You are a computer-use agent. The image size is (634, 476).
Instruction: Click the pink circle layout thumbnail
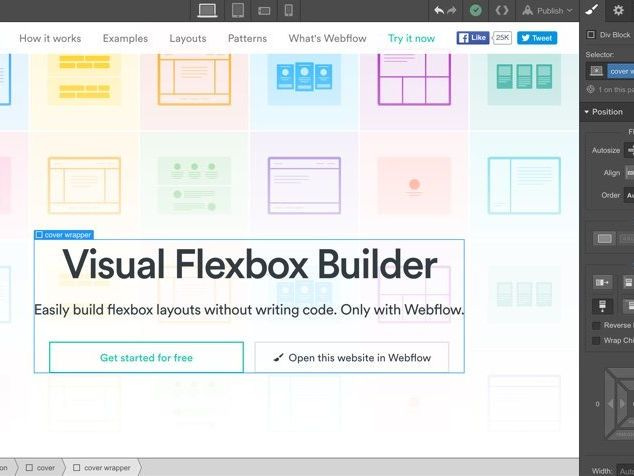(414, 186)
